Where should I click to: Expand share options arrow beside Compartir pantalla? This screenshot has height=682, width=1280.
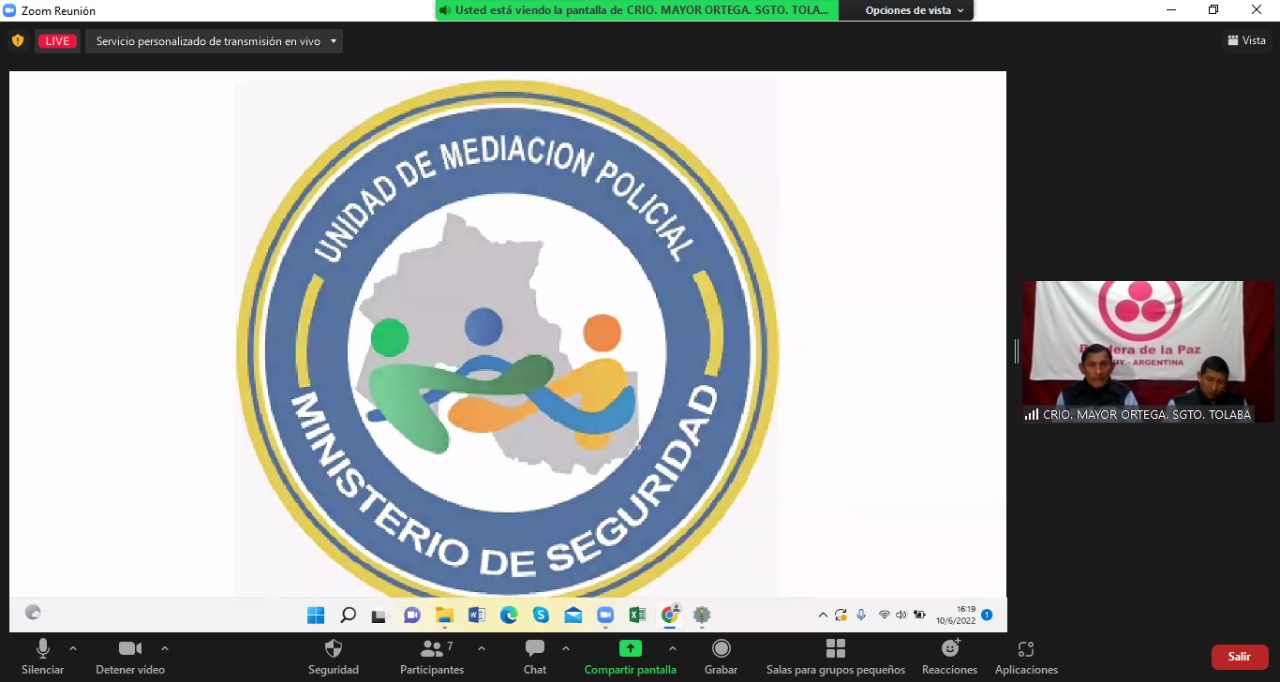[672, 648]
